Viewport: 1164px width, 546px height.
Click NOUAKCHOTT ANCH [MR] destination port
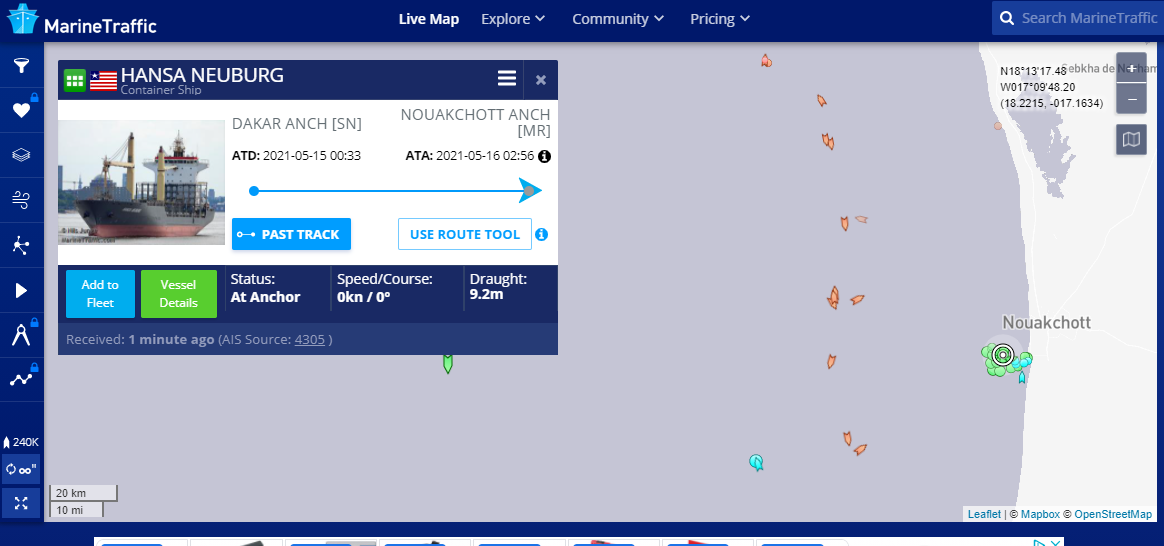(475, 123)
